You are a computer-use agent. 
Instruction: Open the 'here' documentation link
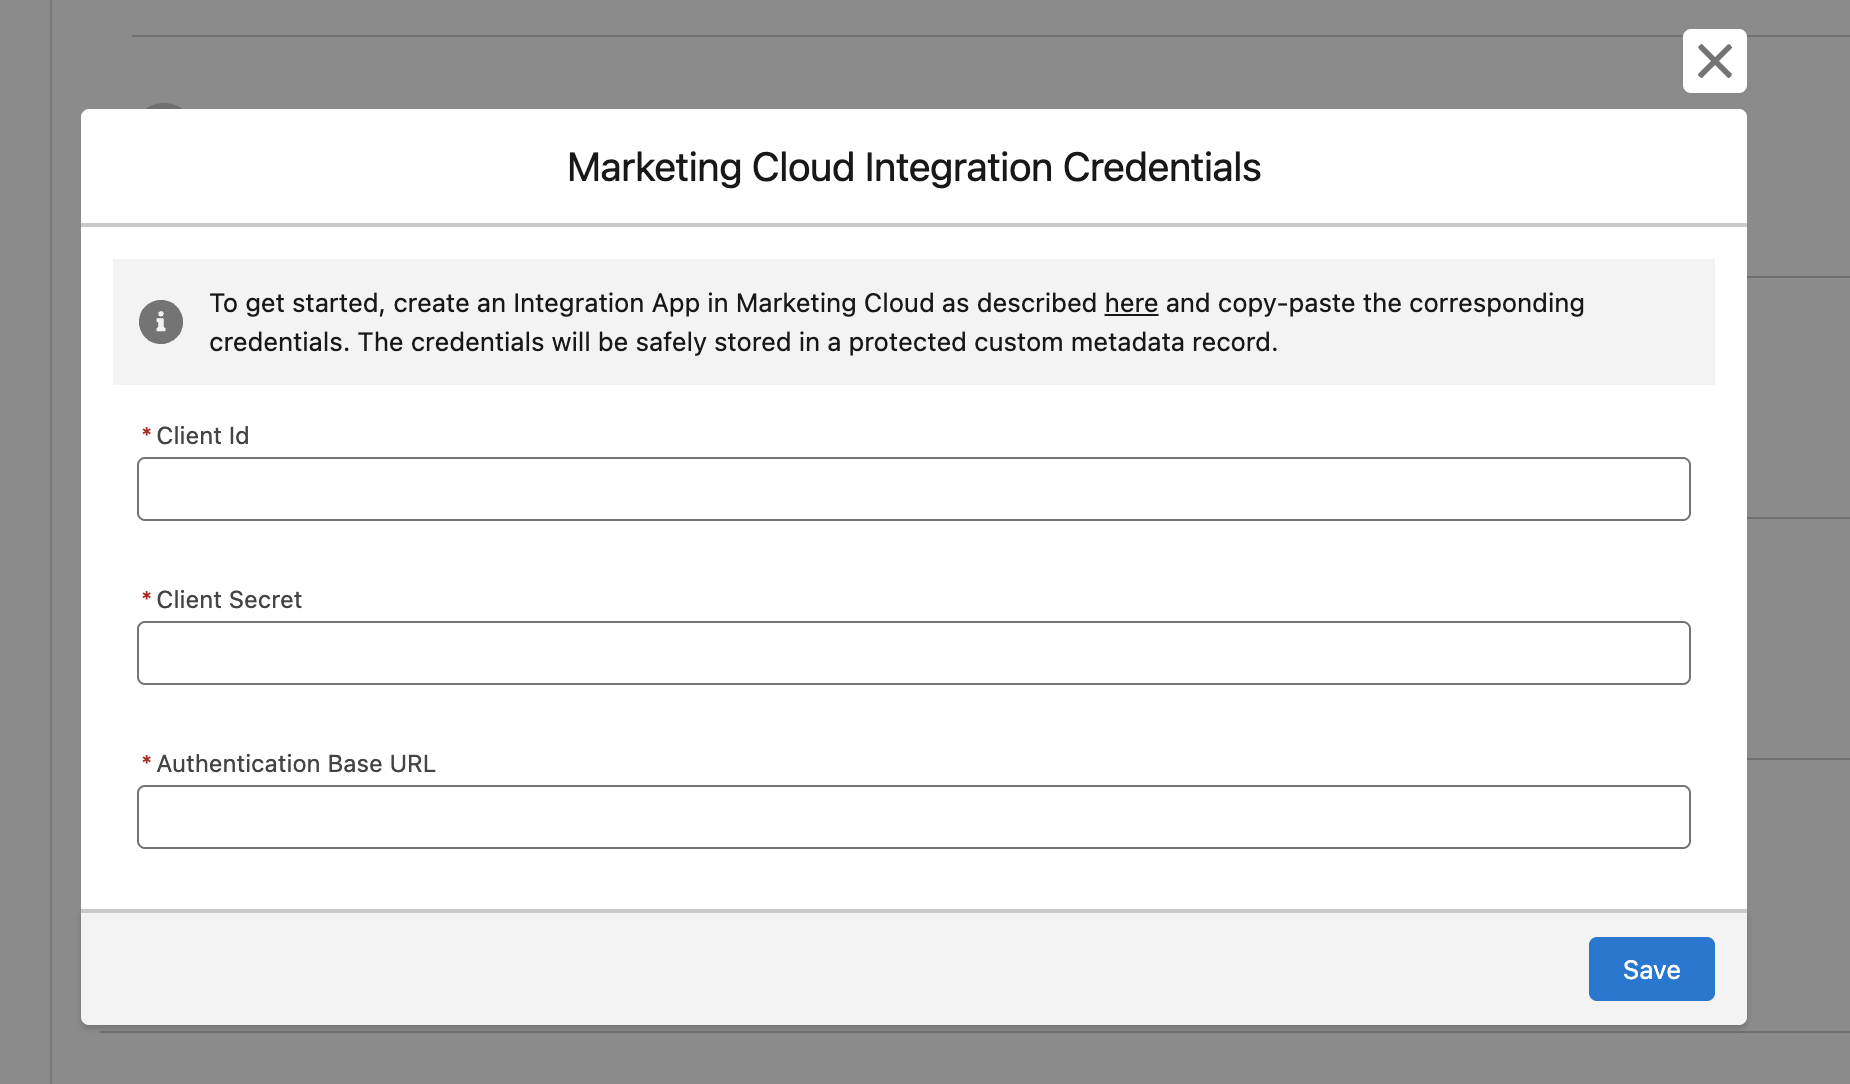click(x=1131, y=303)
